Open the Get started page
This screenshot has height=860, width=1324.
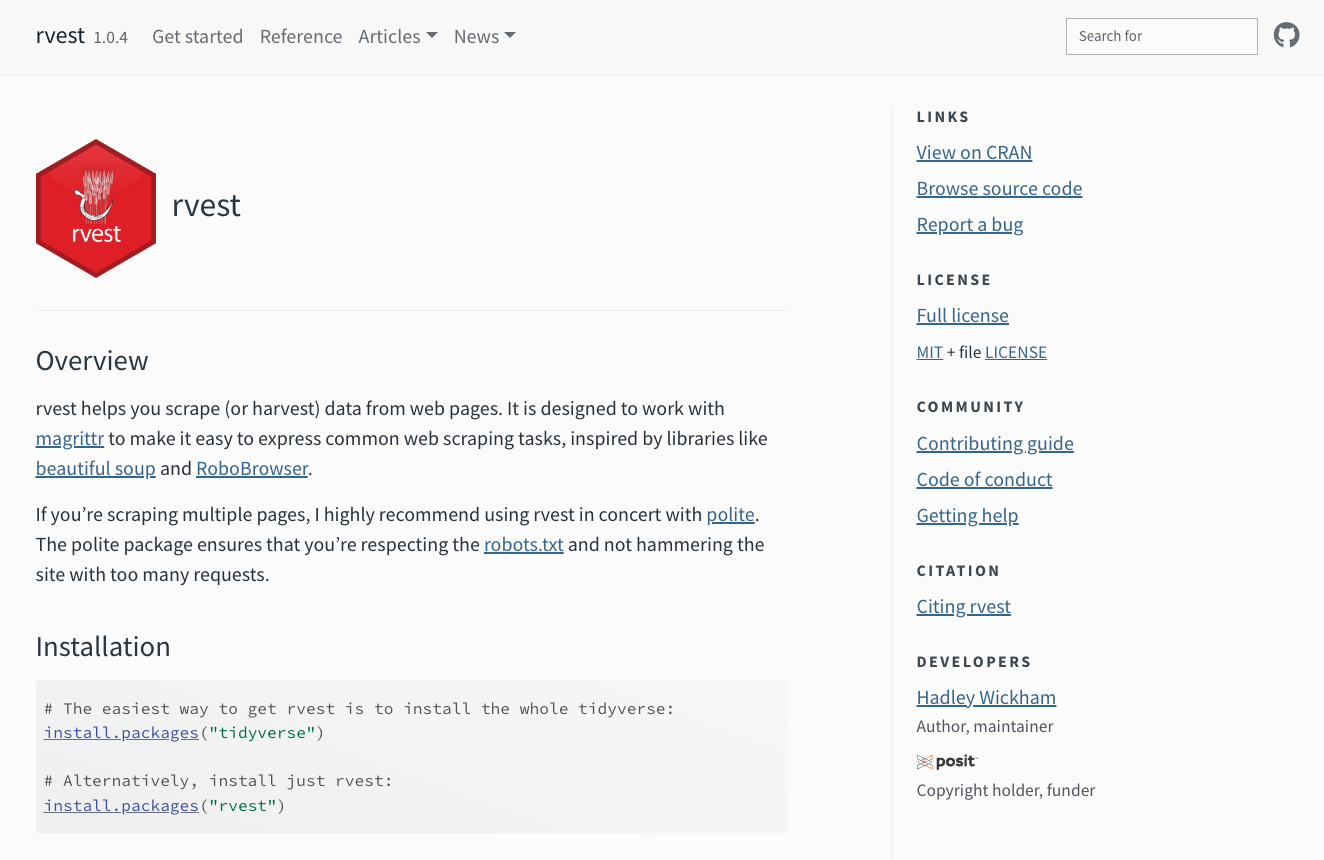pos(197,36)
